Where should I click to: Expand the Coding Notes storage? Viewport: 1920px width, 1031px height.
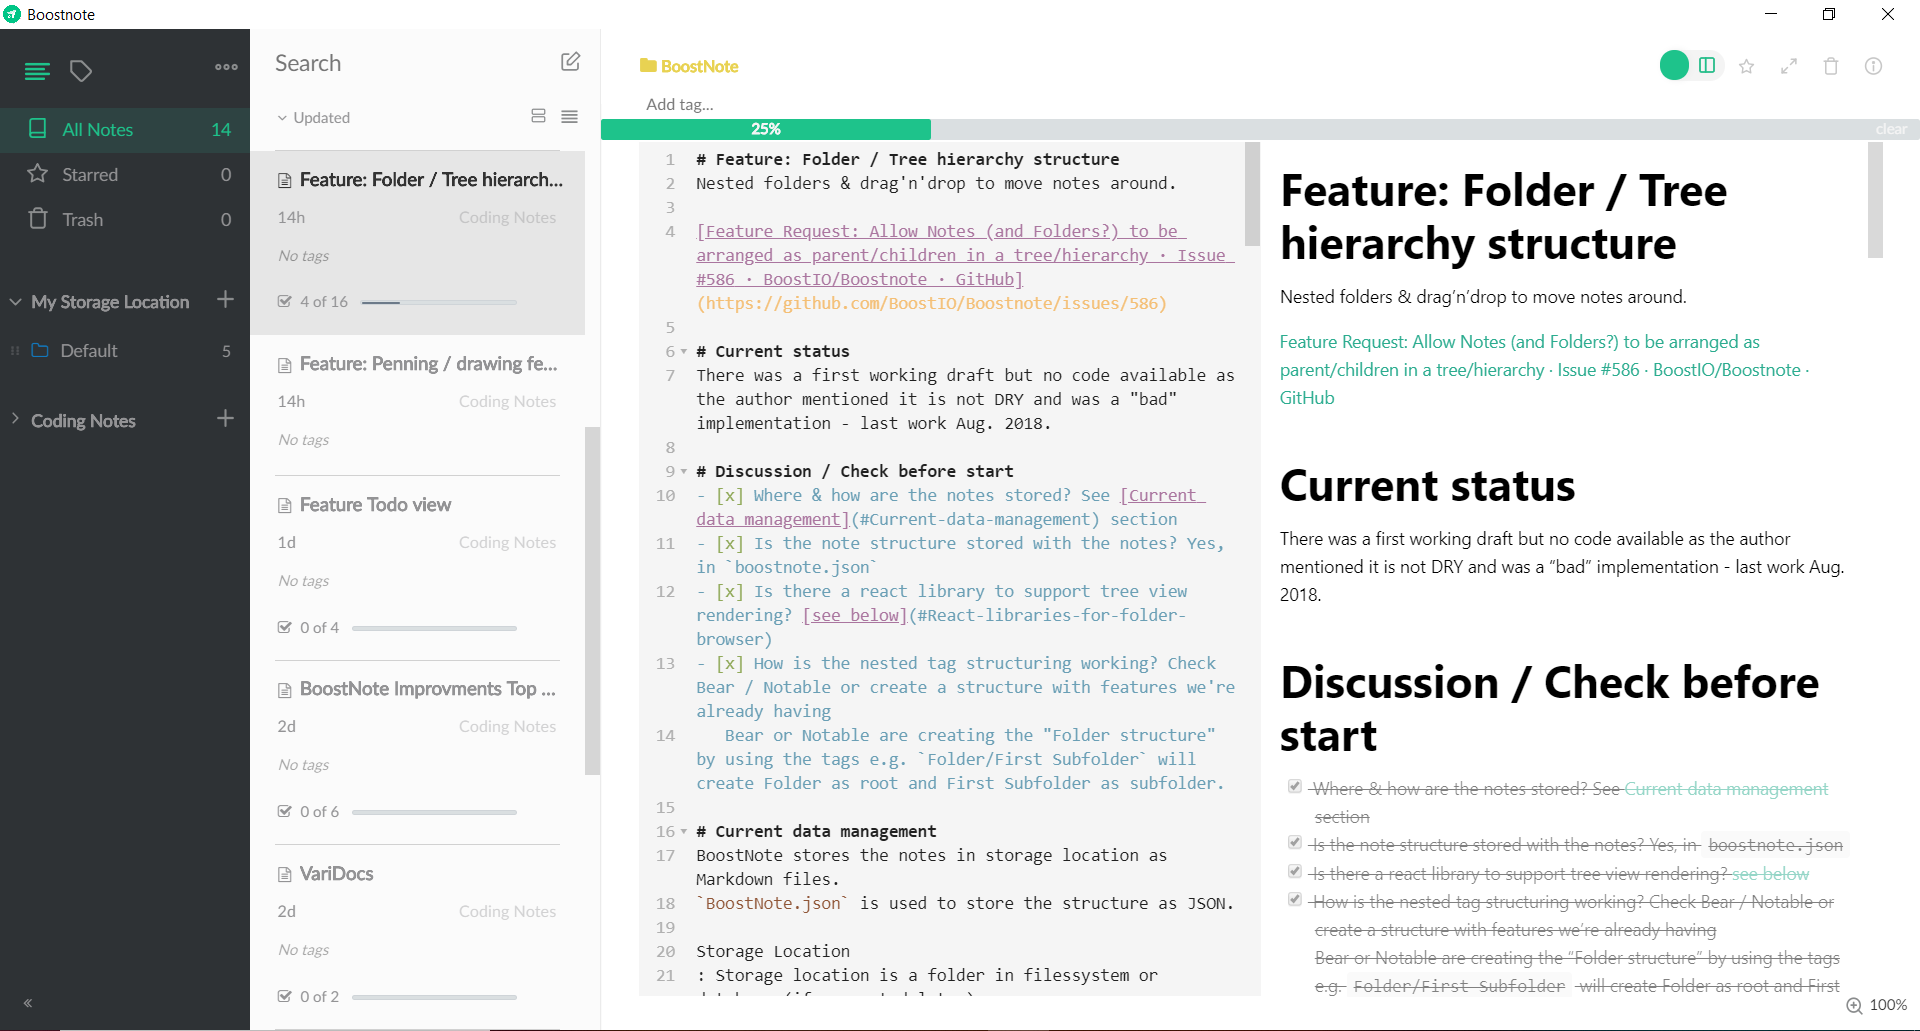click(x=15, y=420)
